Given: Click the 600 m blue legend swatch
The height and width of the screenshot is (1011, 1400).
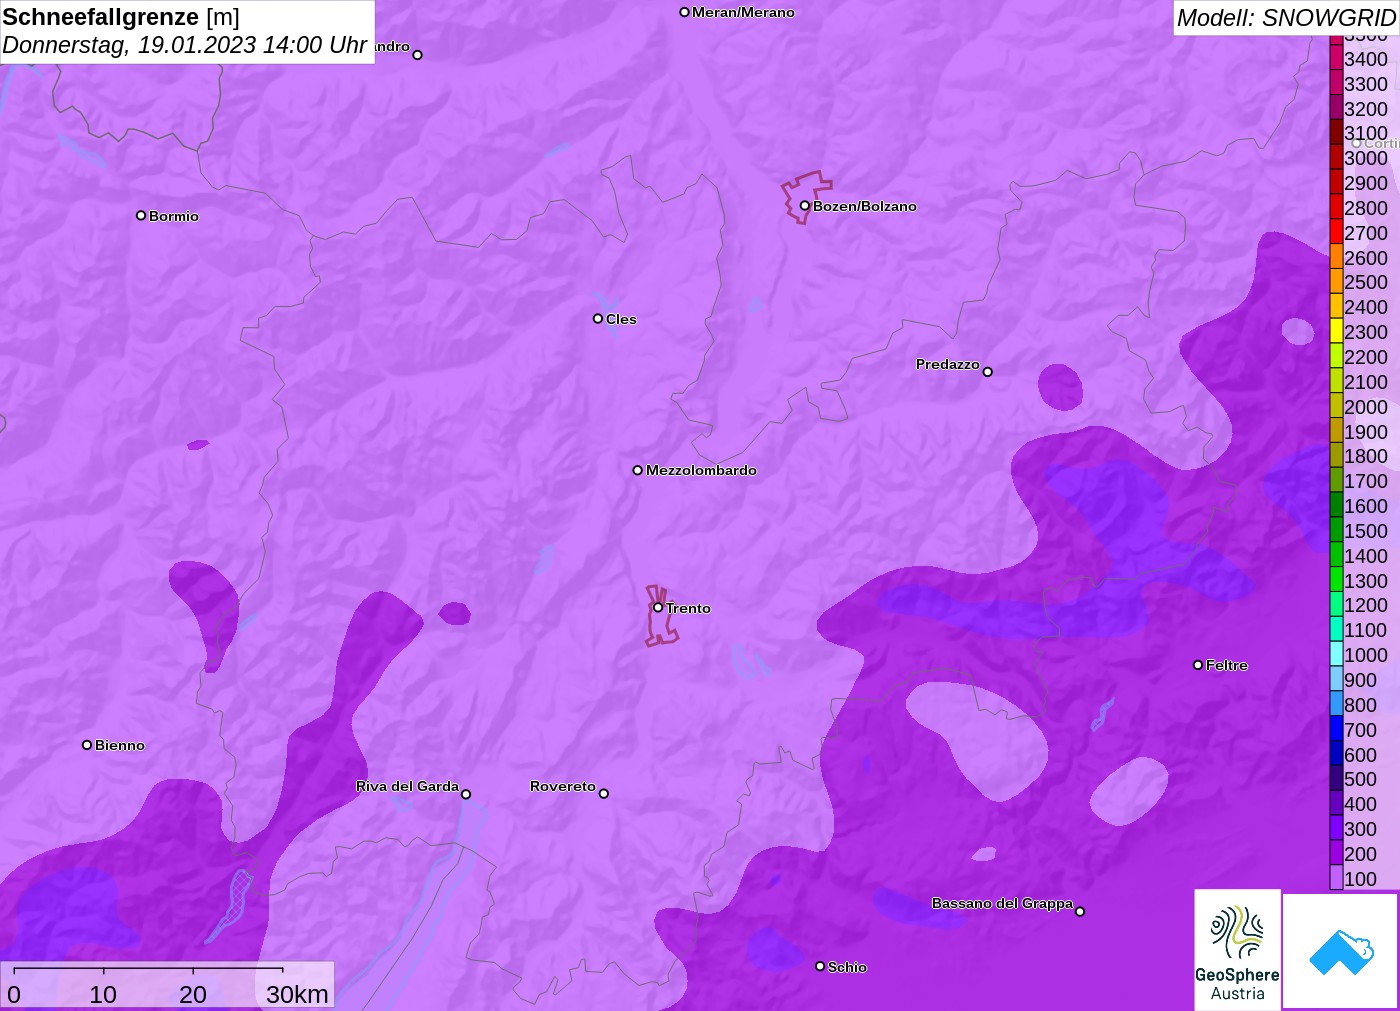Looking at the screenshot, I should click(x=1336, y=754).
